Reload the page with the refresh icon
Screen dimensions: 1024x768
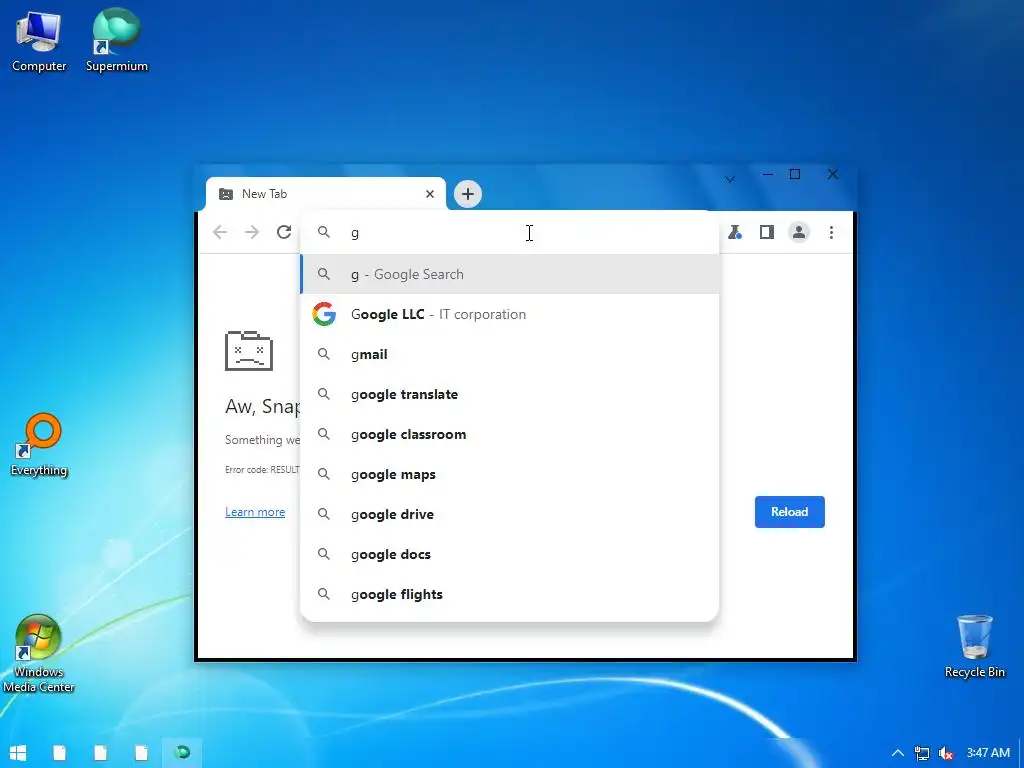(284, 232)
